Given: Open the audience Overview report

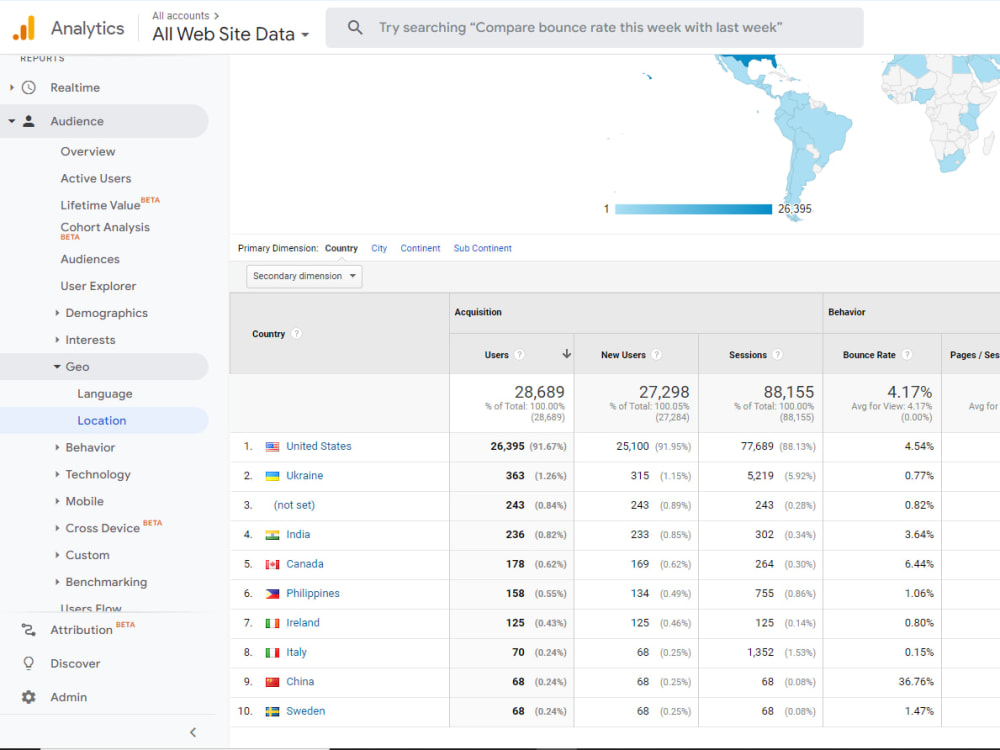Looking at the screenshot, I should click(88, 152).
